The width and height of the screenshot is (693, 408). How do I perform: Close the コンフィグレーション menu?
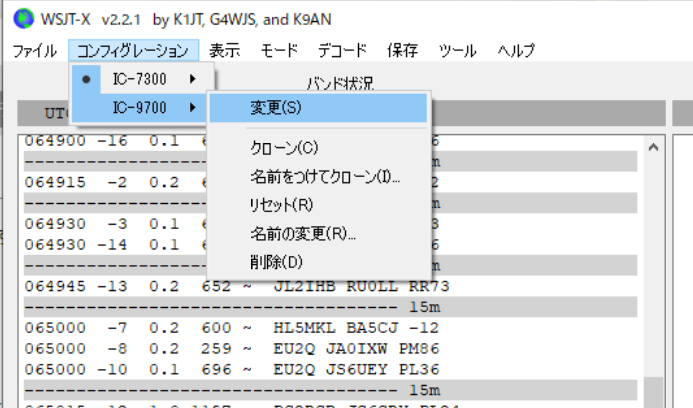[x=133, y=50]
